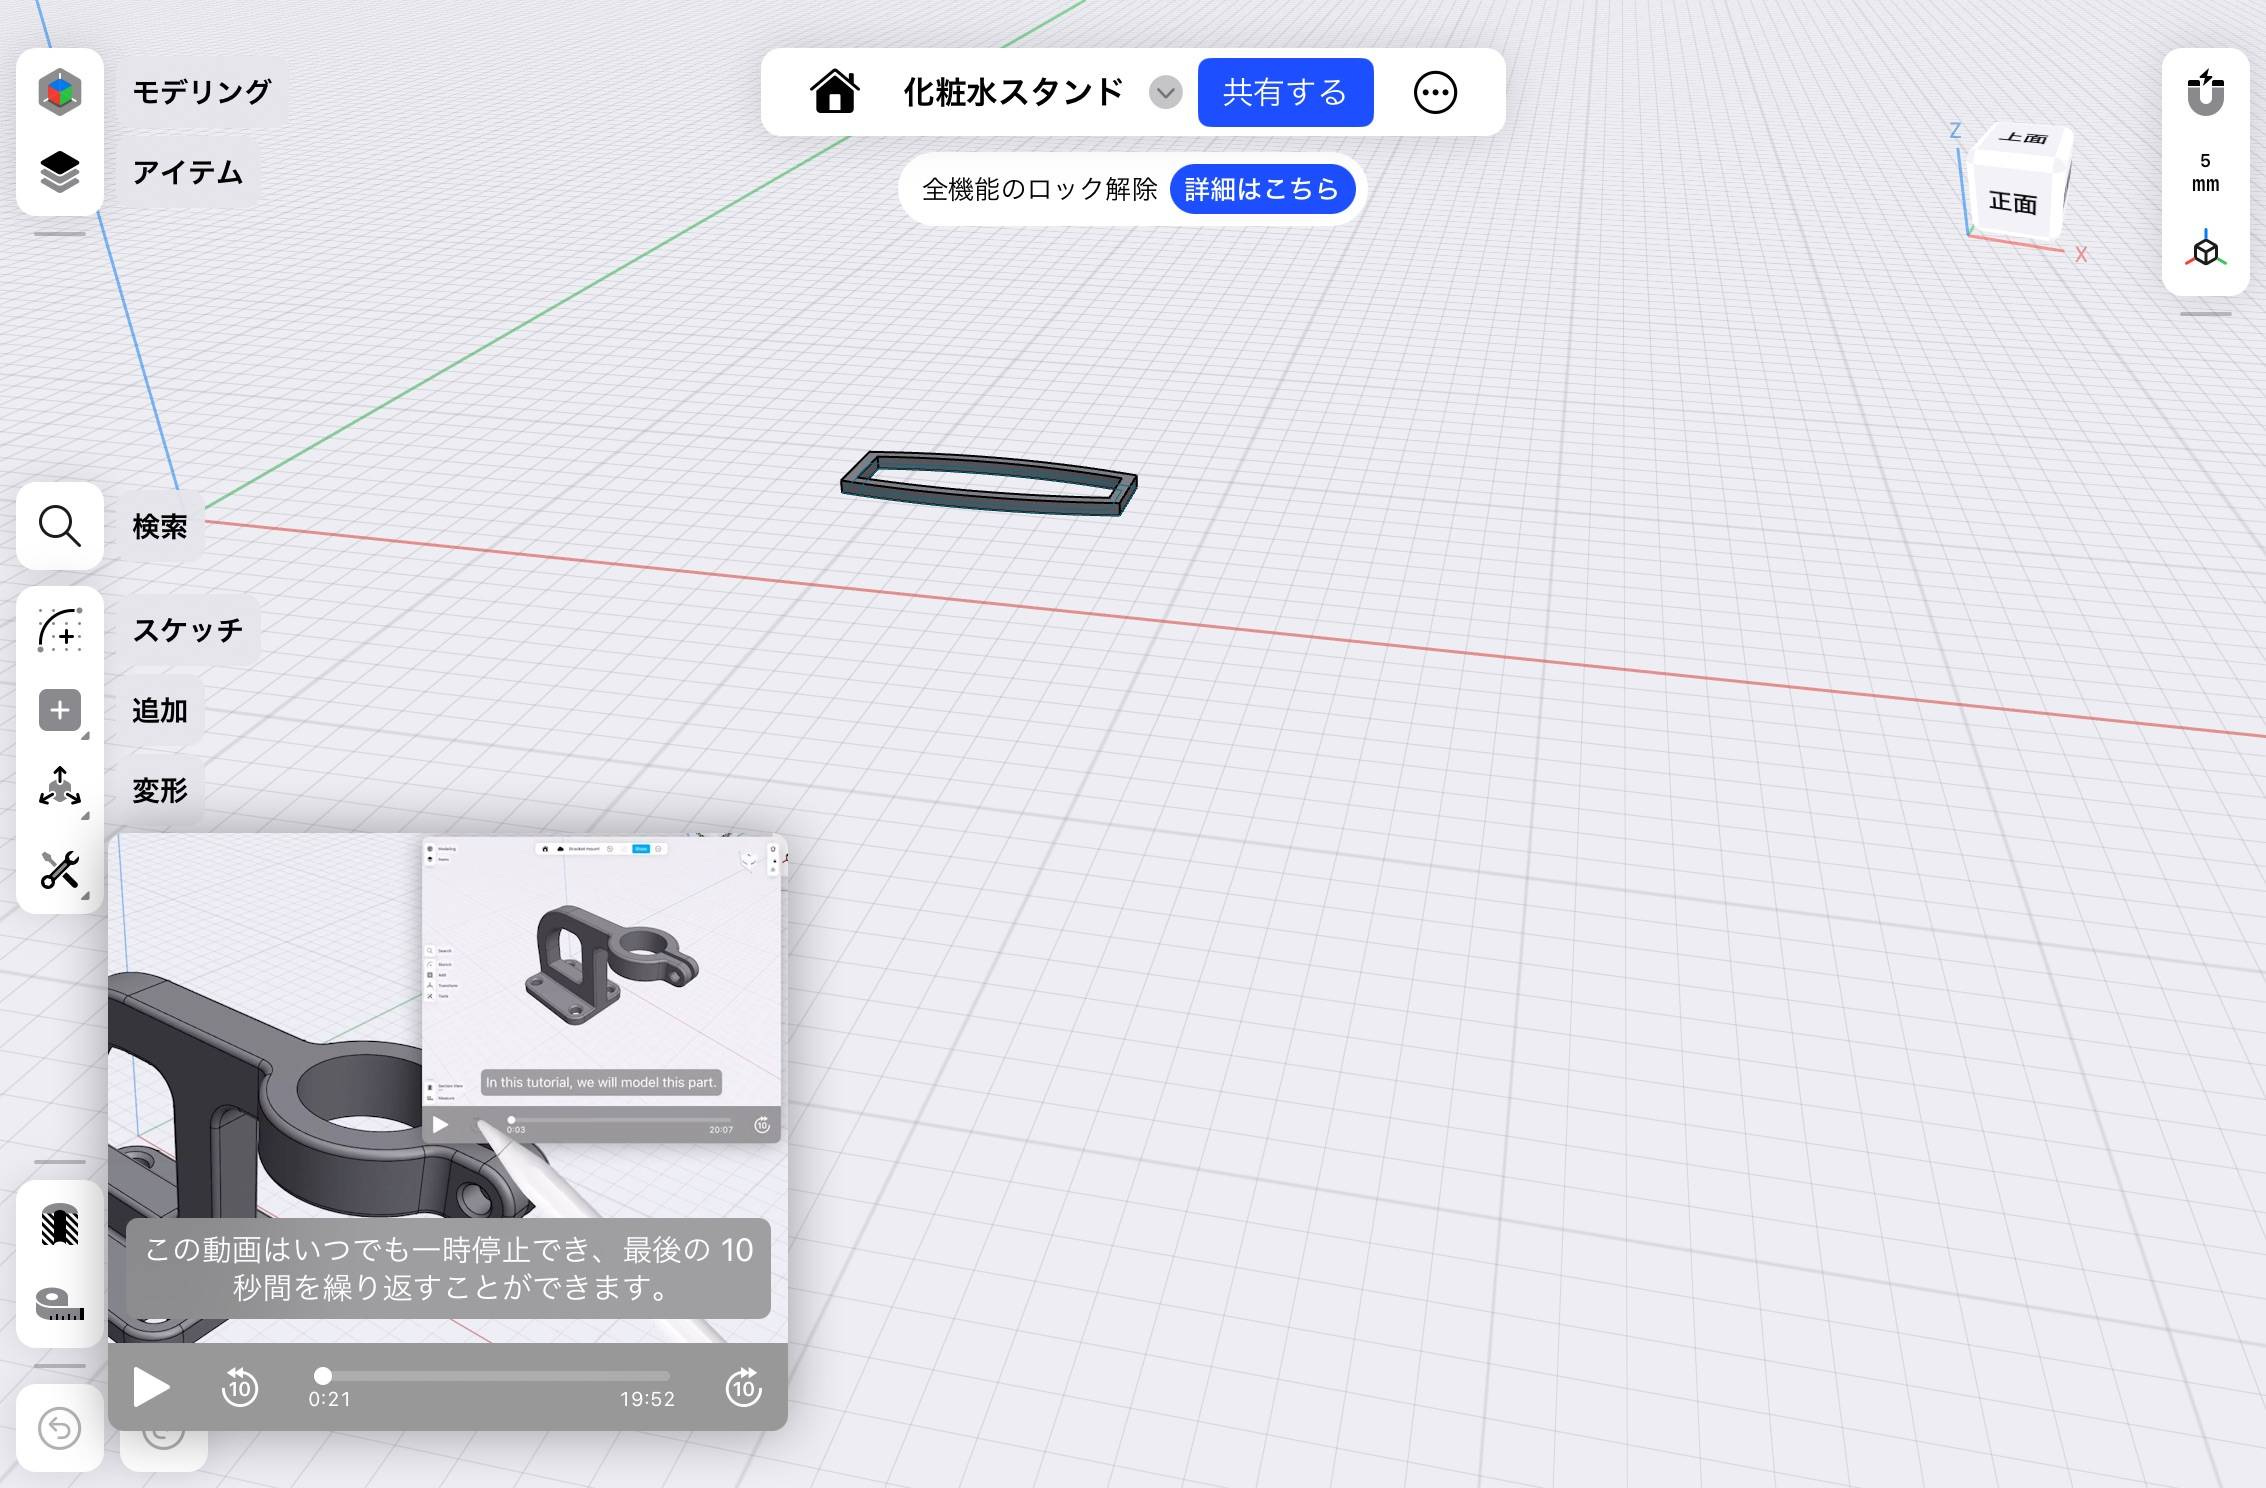2266x1488 pixels.
Task: Open the three-dots more options menu
Action: 1434,93
